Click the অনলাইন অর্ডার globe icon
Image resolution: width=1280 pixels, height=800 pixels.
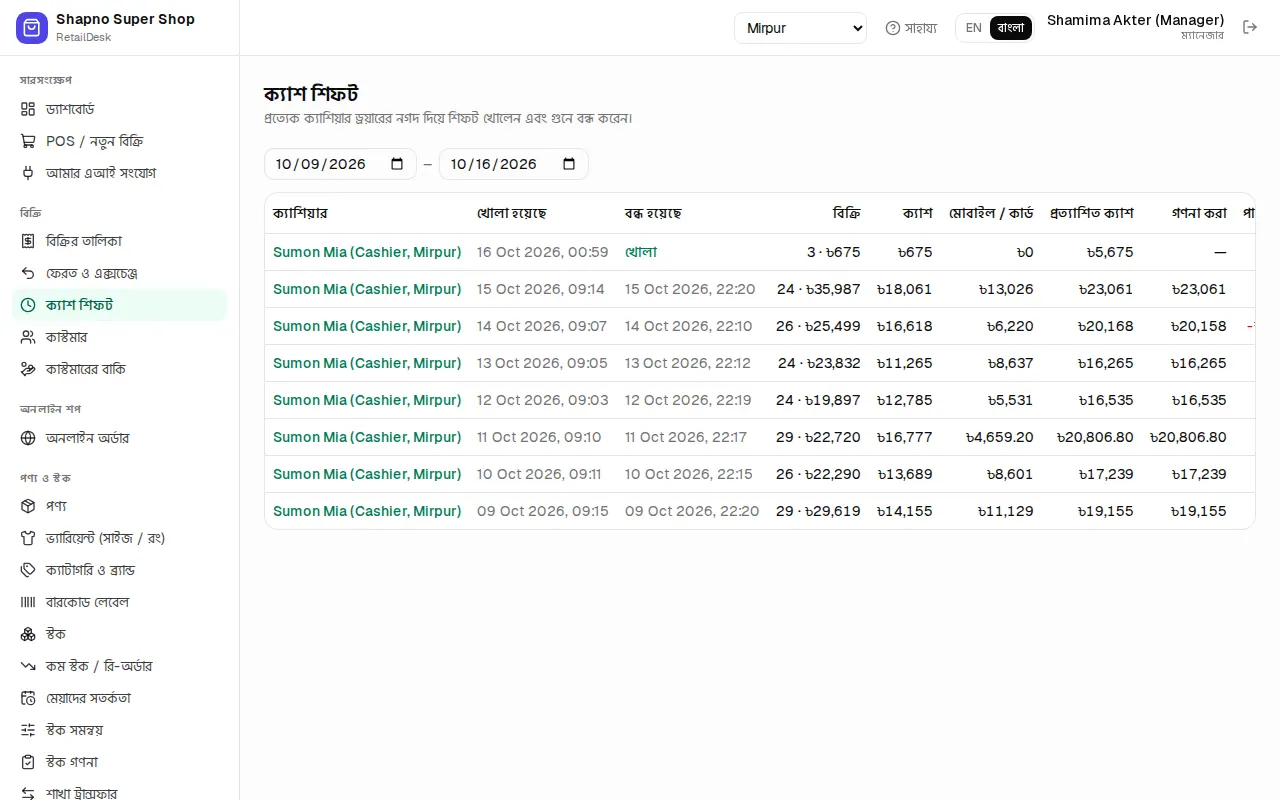click(28, 438)
